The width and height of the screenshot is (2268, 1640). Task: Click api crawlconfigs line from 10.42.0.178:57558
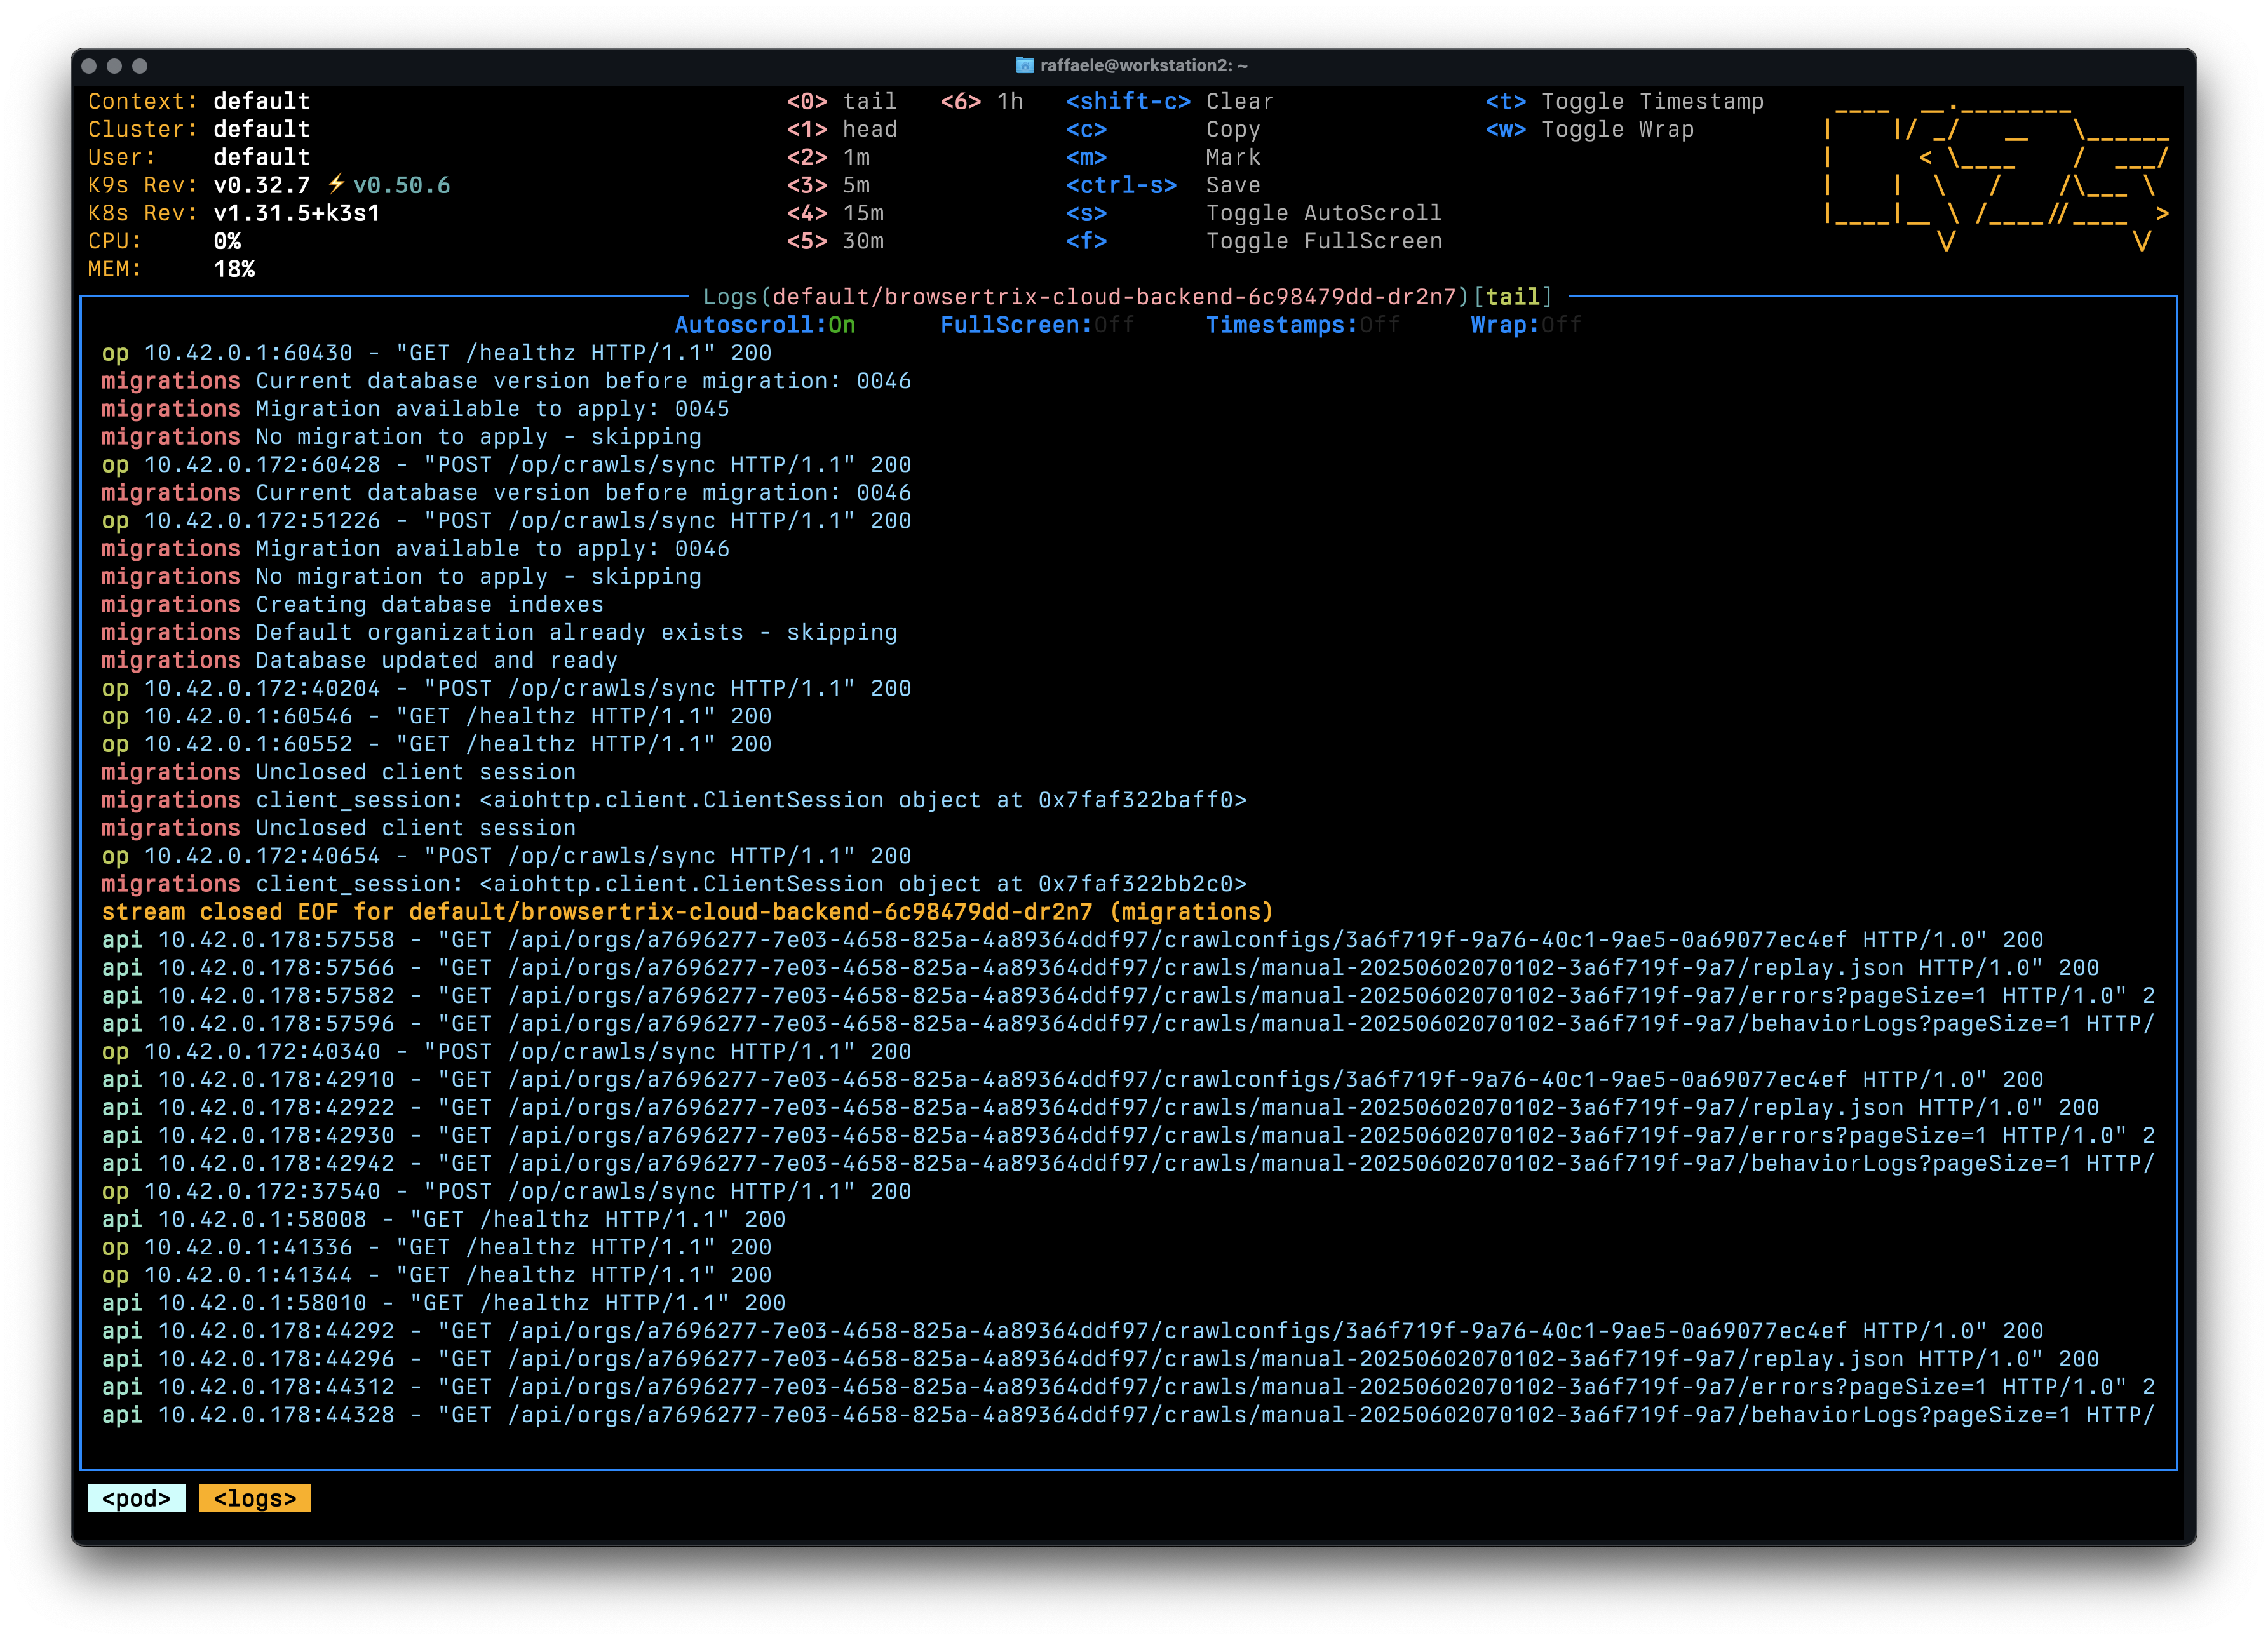(x=1072, y=940)
